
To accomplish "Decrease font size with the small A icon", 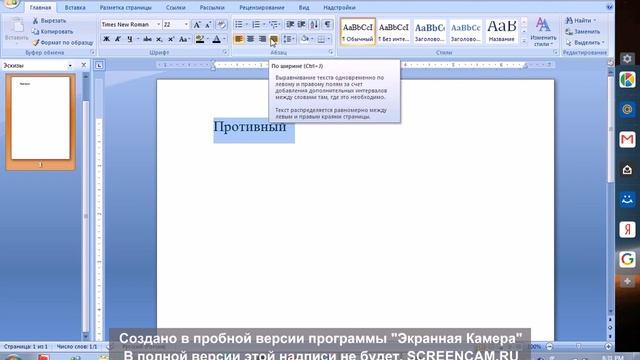I will coord(208,25).
